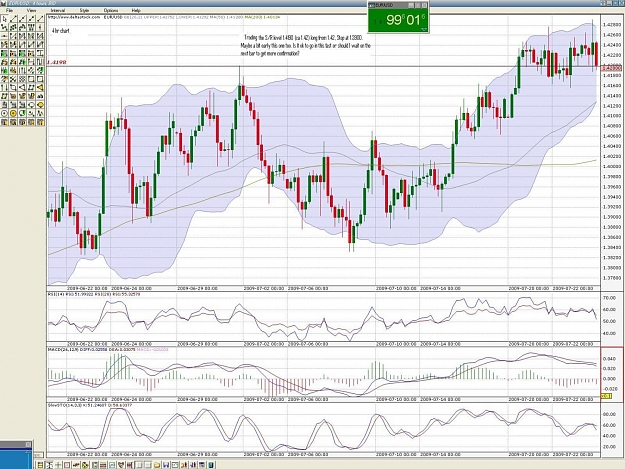This screenshot has width=625, height=469.
Task: Select the zigzag line tool in second row
Action: pyautogui.click(x=4, y=27)
